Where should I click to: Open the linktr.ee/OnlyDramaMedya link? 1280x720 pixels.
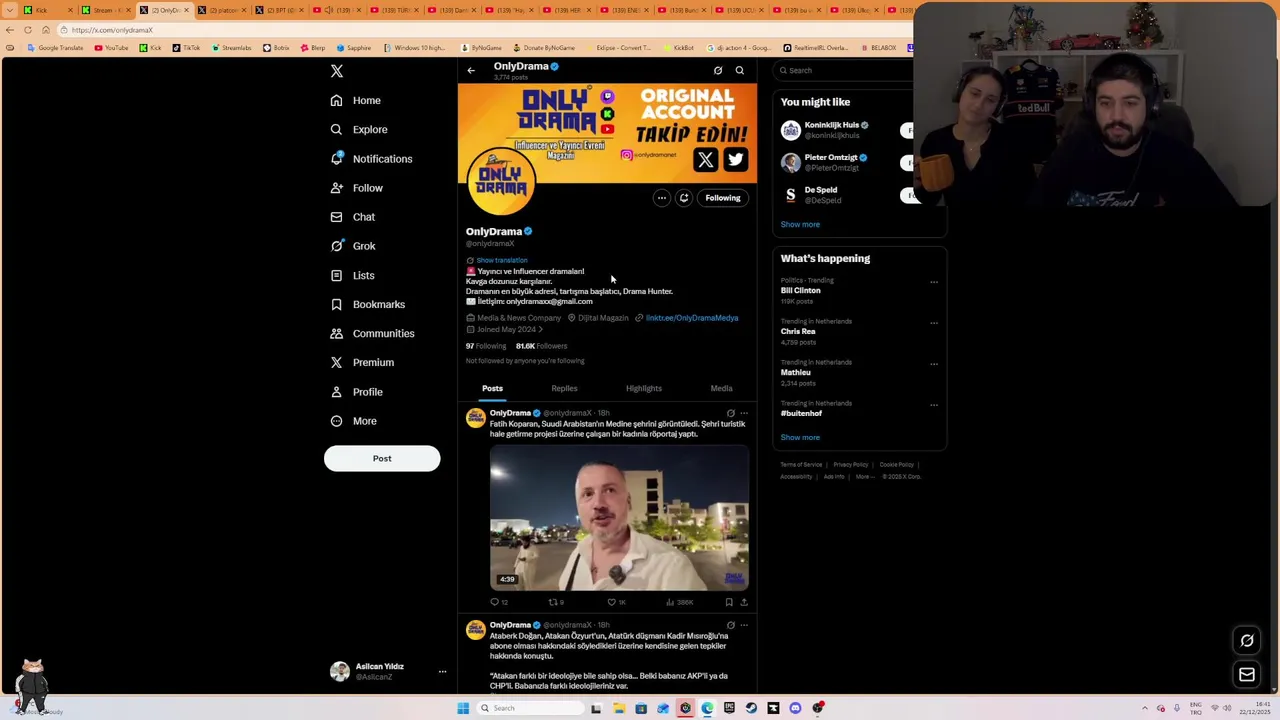(x=692, y=318)
